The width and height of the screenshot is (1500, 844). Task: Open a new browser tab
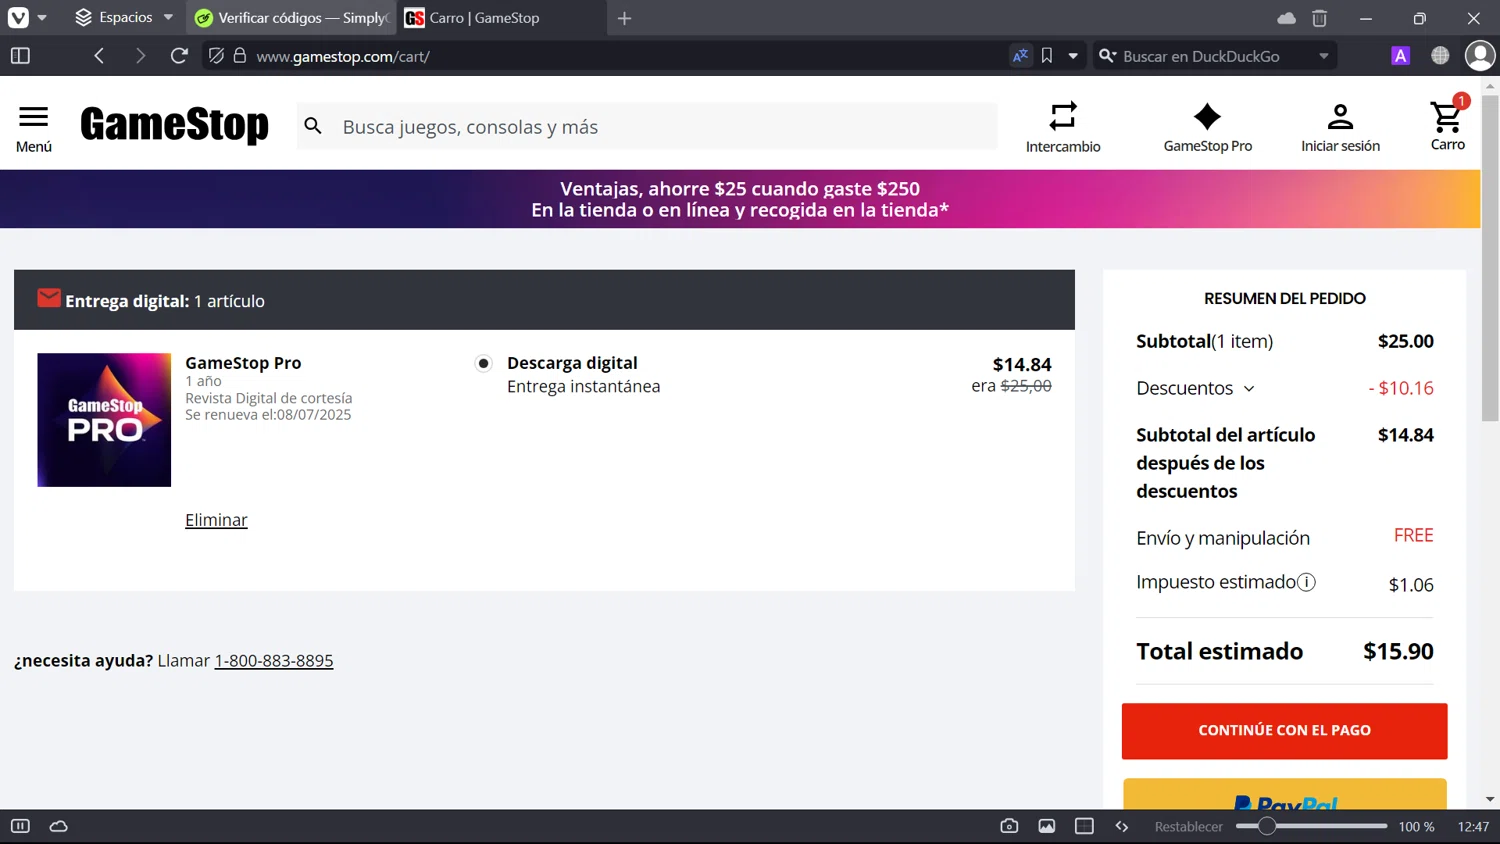click(x=624, y=18)
